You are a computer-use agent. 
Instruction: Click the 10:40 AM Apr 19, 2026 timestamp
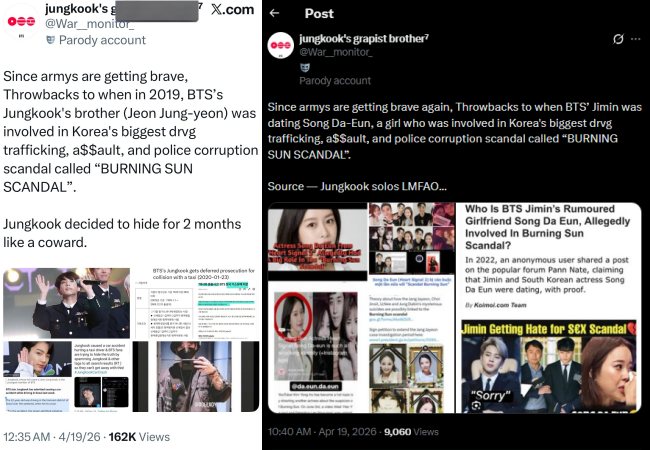click(323, 432)
